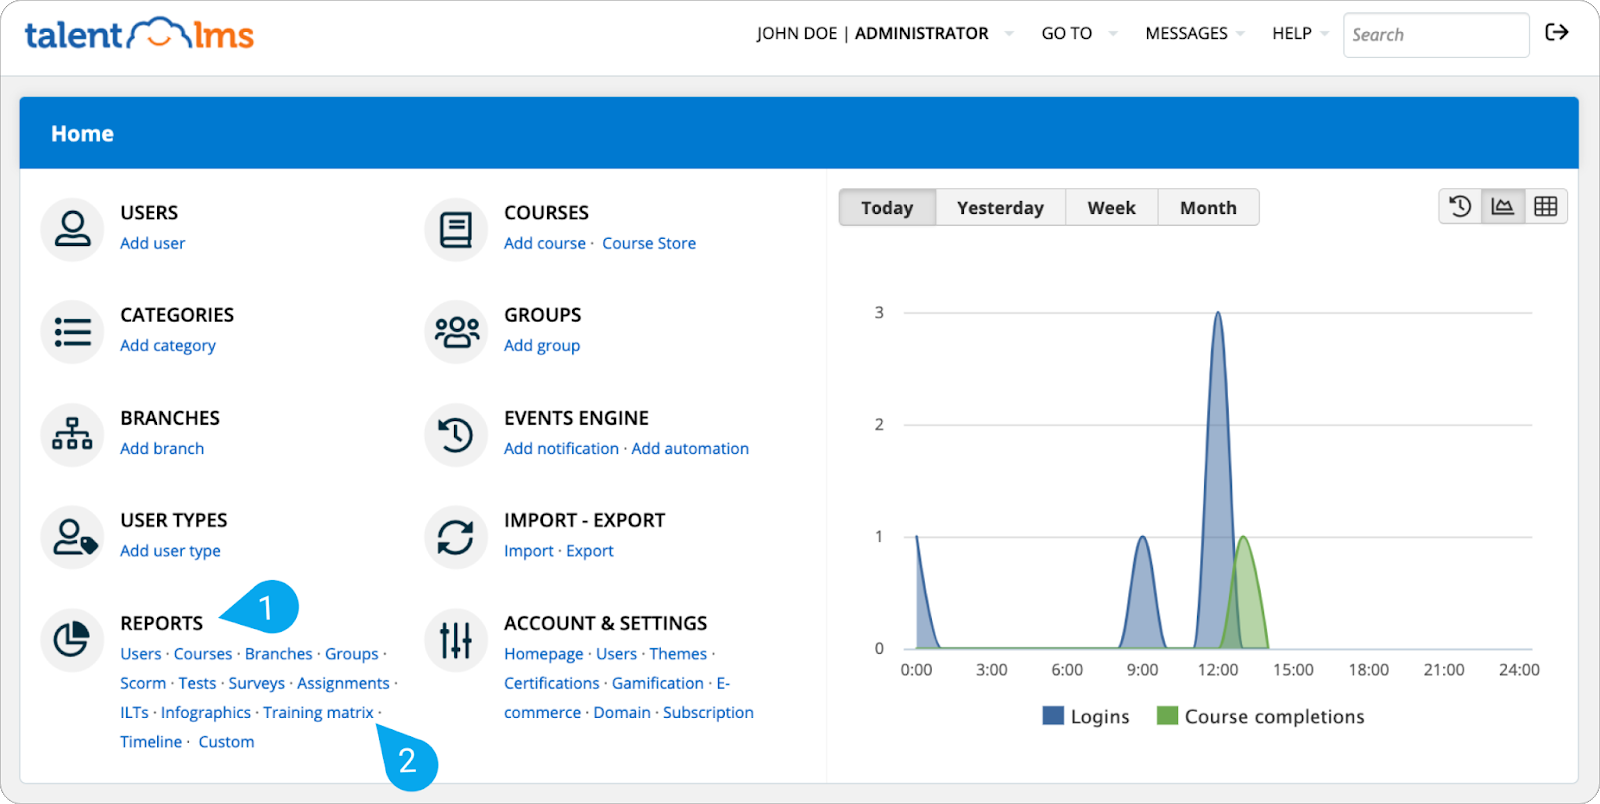Open the Scorm report link
Image resolution: width=1600 pixels, height=804 pixels.
click(x=143, y=683)
